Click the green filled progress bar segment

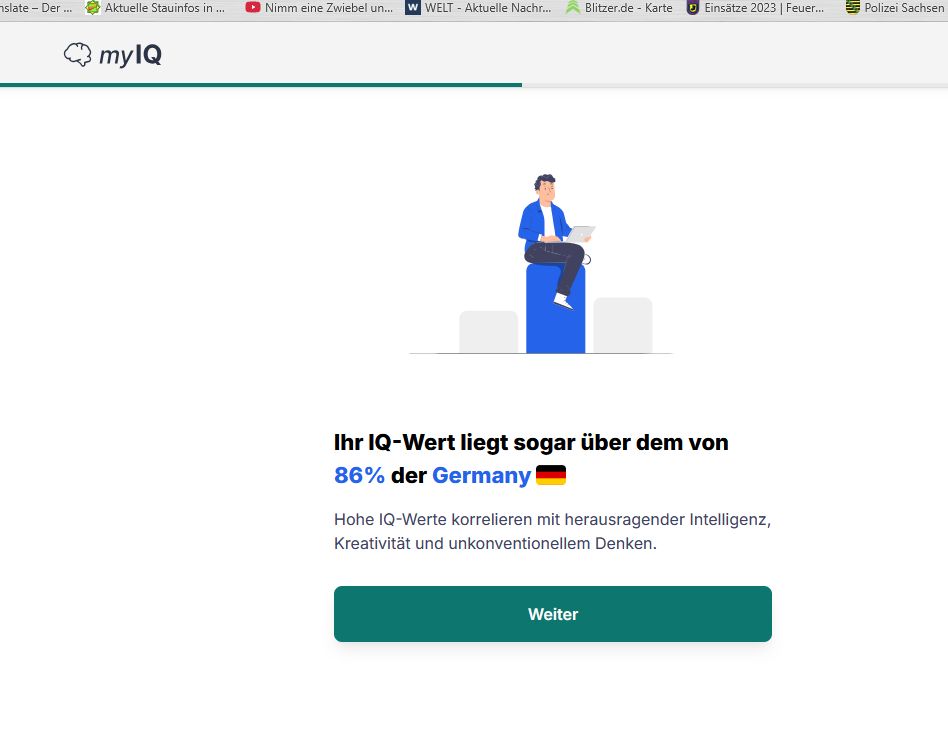tap(260, 85)
